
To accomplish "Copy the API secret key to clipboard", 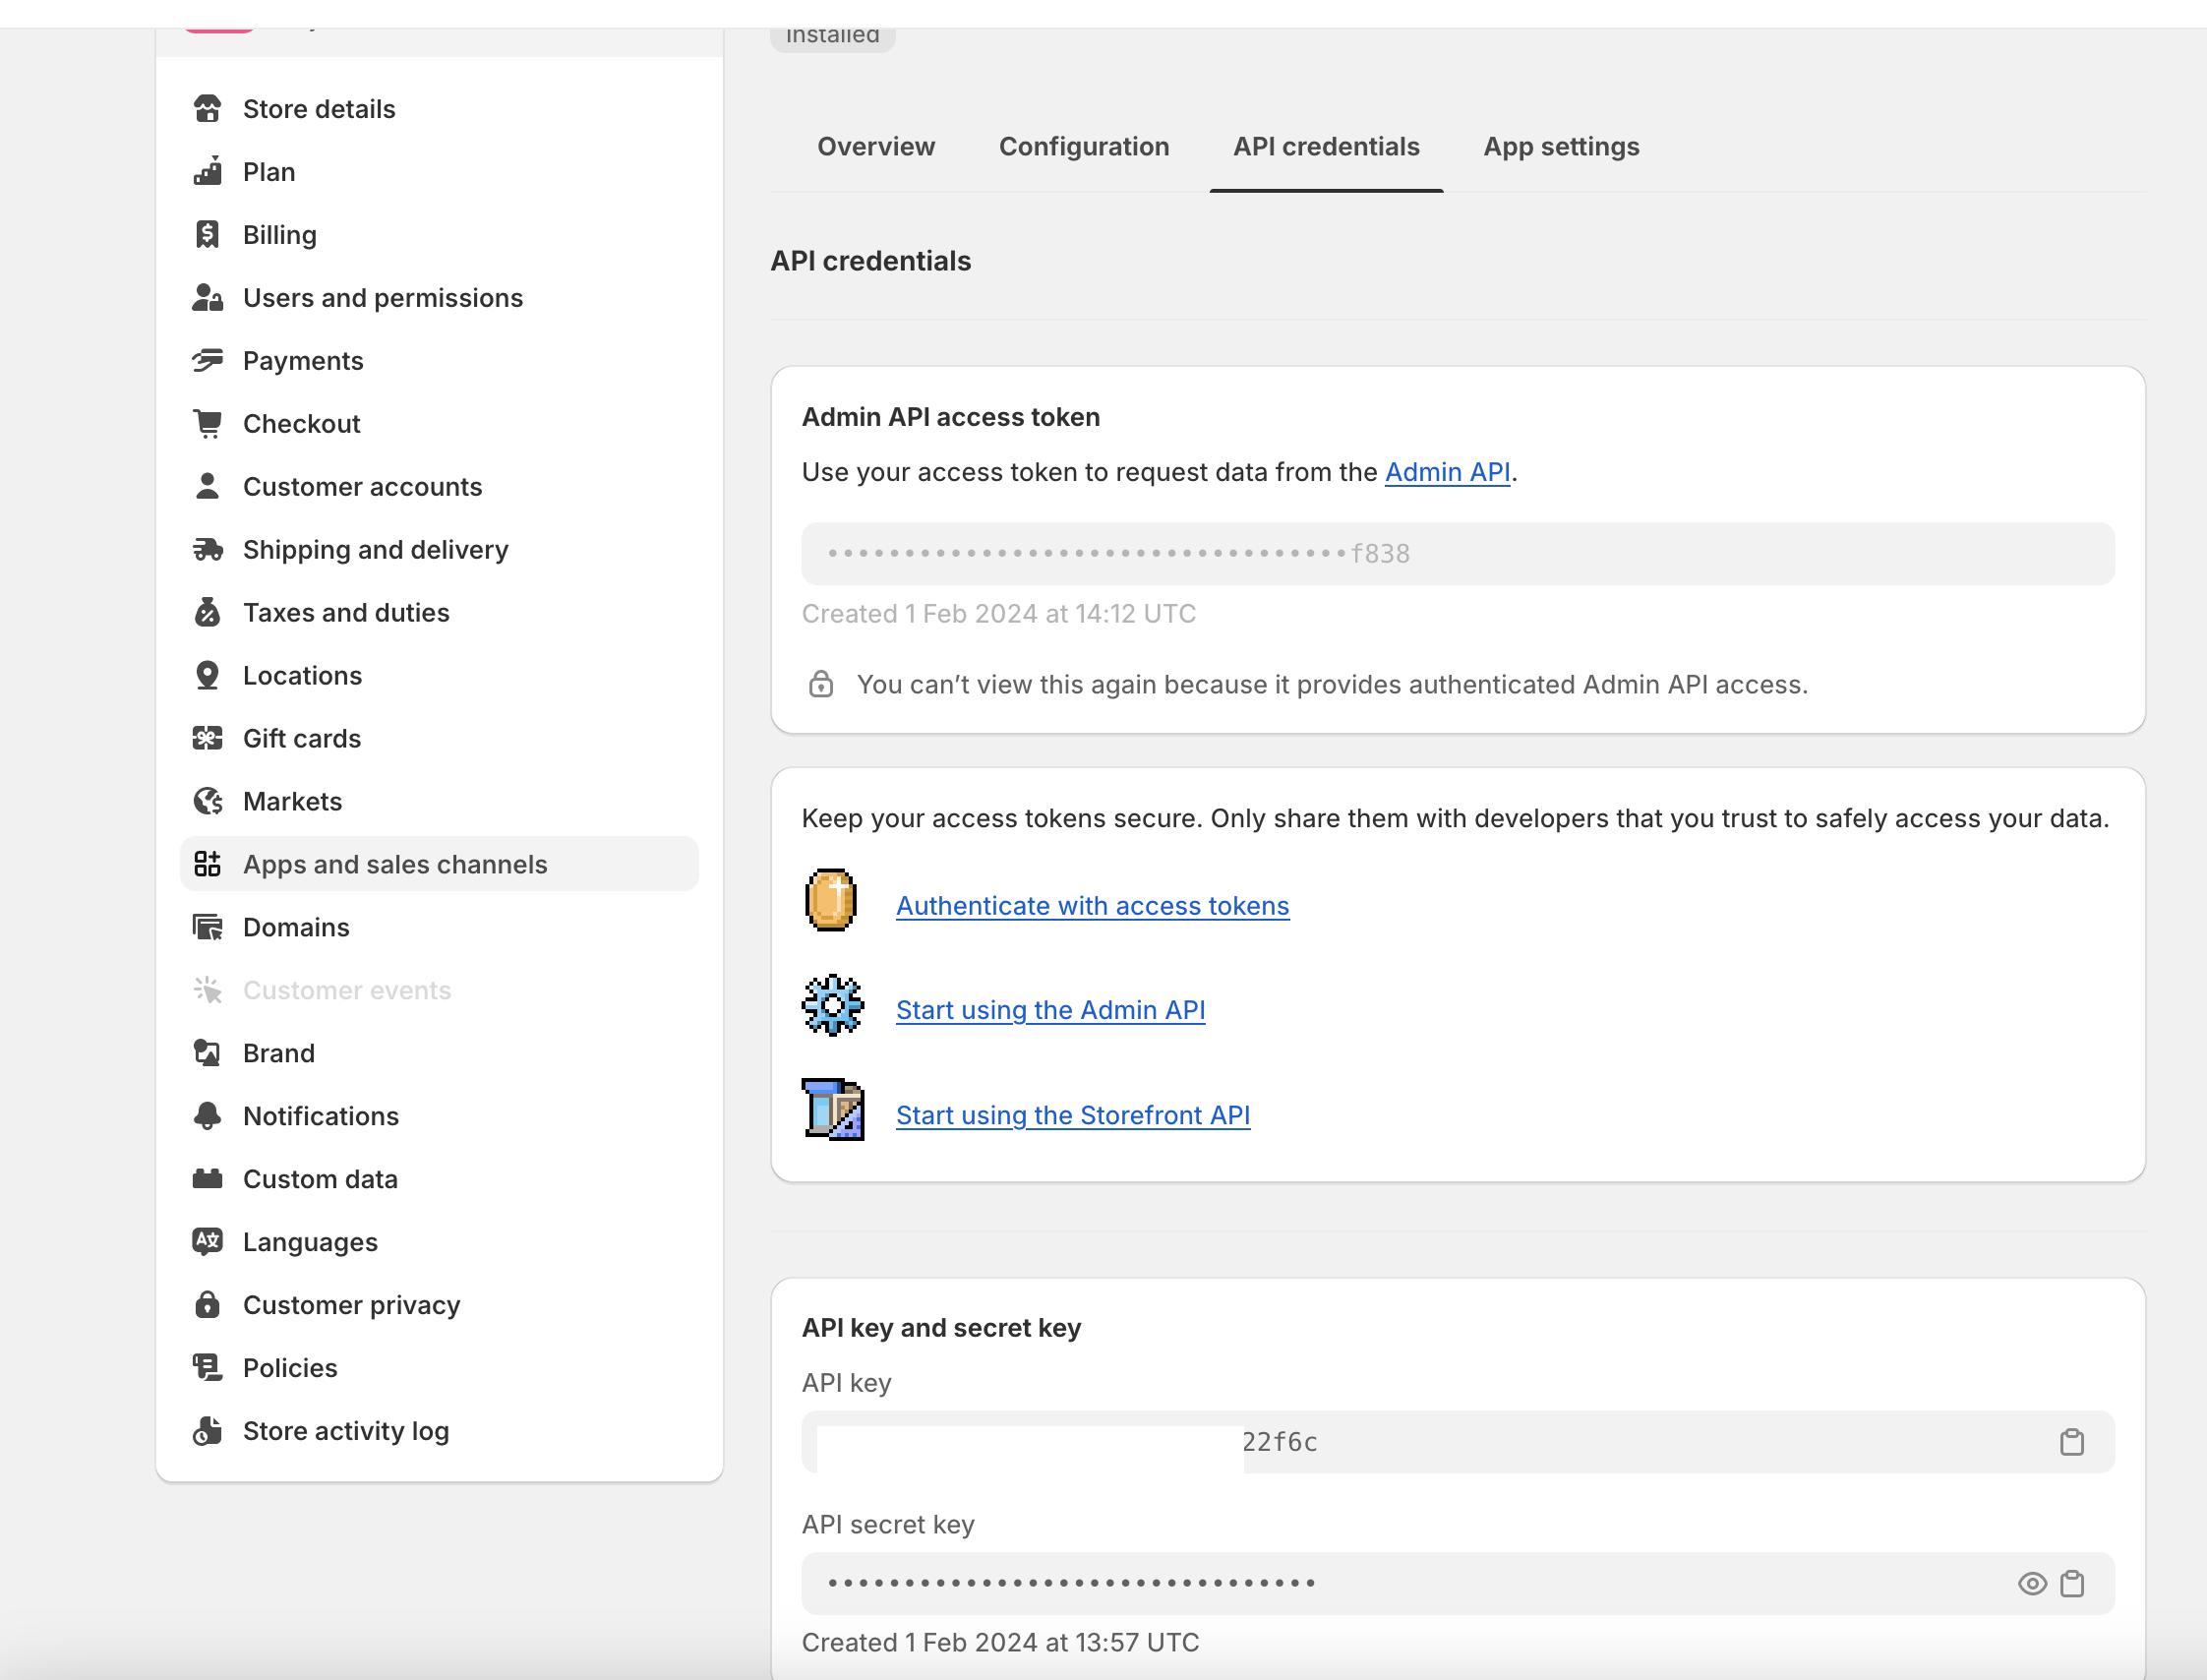I will (2071, 1584).
